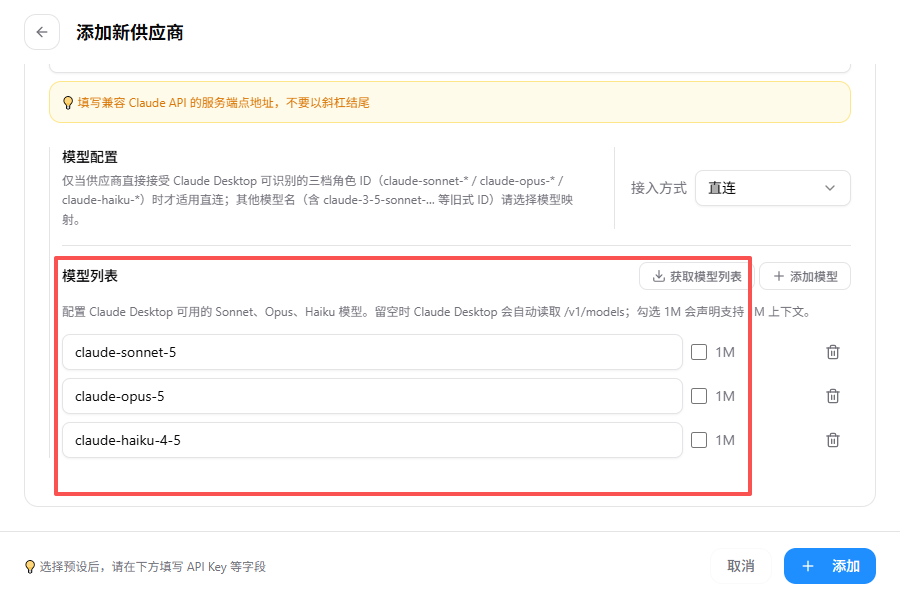The height and width of the screenshot is (600, 900).
Task: Click the 模型配置 heading
Action: [x=90, y=157]
